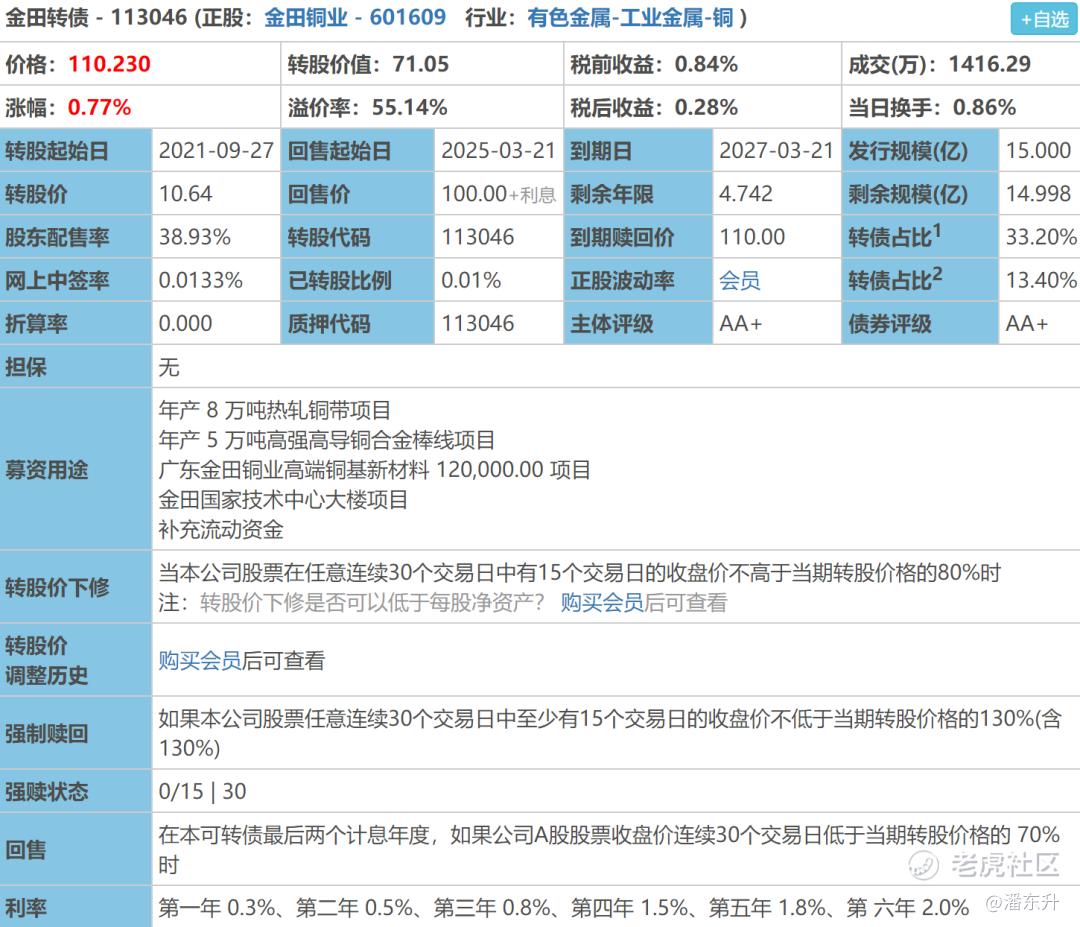
Task: Select the line 补充流动资金
Action: click(221, 530)
